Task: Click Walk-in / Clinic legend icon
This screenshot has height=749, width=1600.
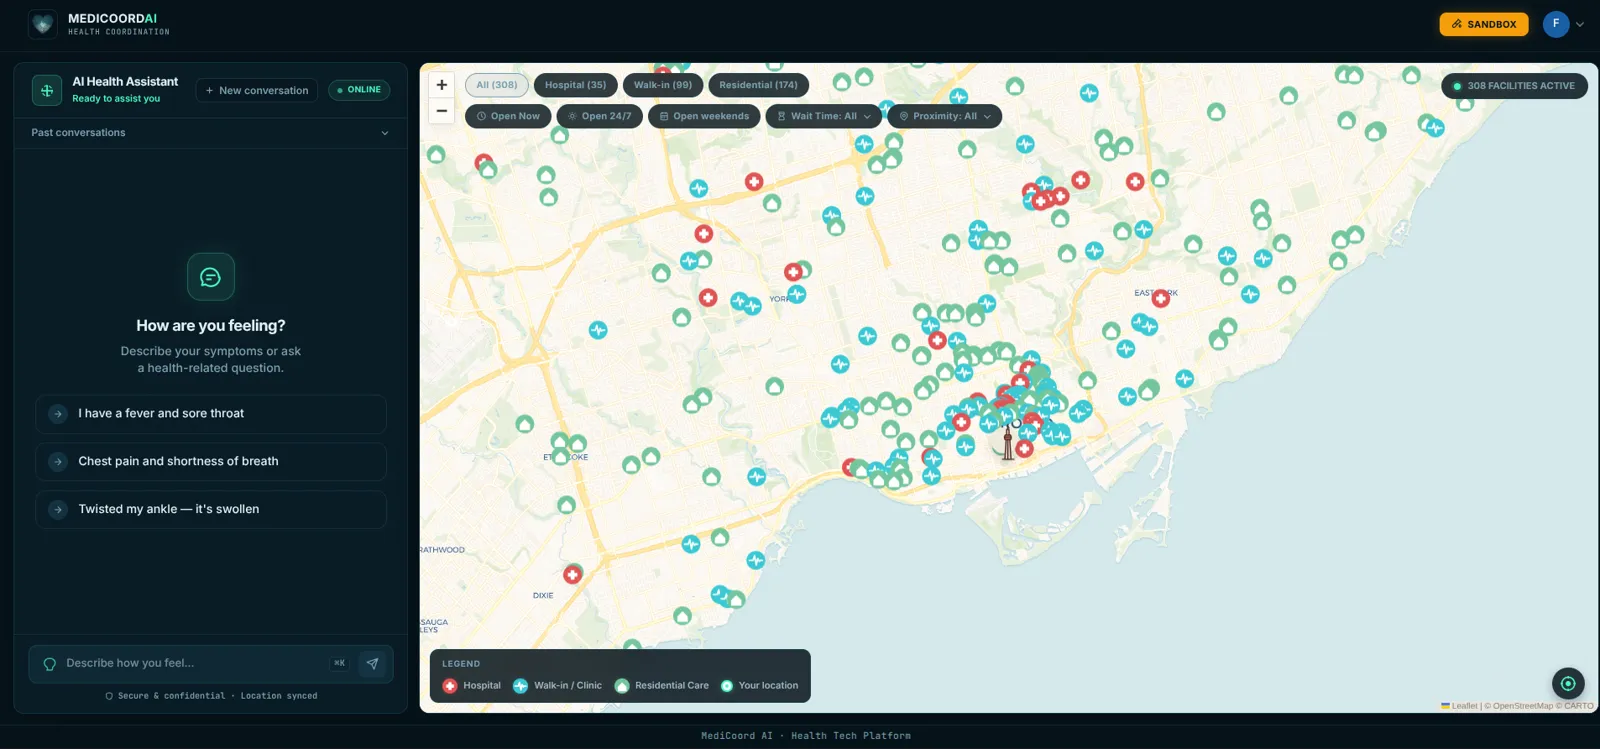Action: (x=520, y=686)
